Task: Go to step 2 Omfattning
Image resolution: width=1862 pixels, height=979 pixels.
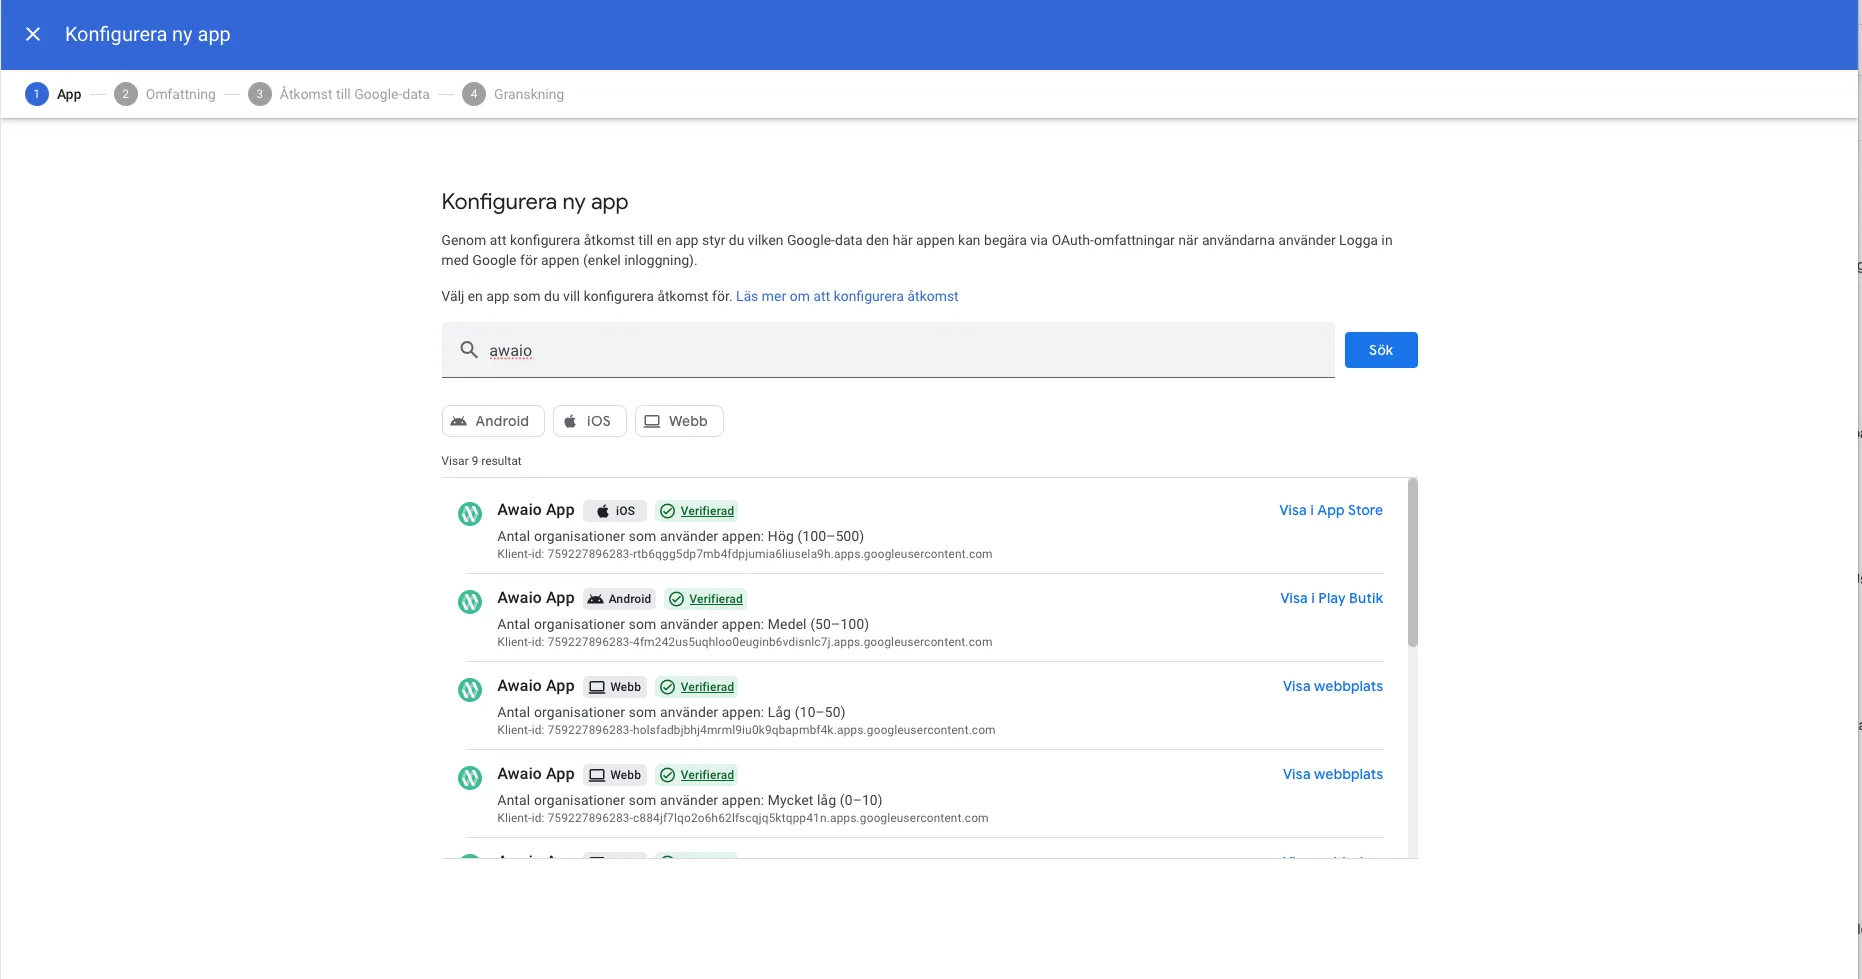Action: (165, 94)
